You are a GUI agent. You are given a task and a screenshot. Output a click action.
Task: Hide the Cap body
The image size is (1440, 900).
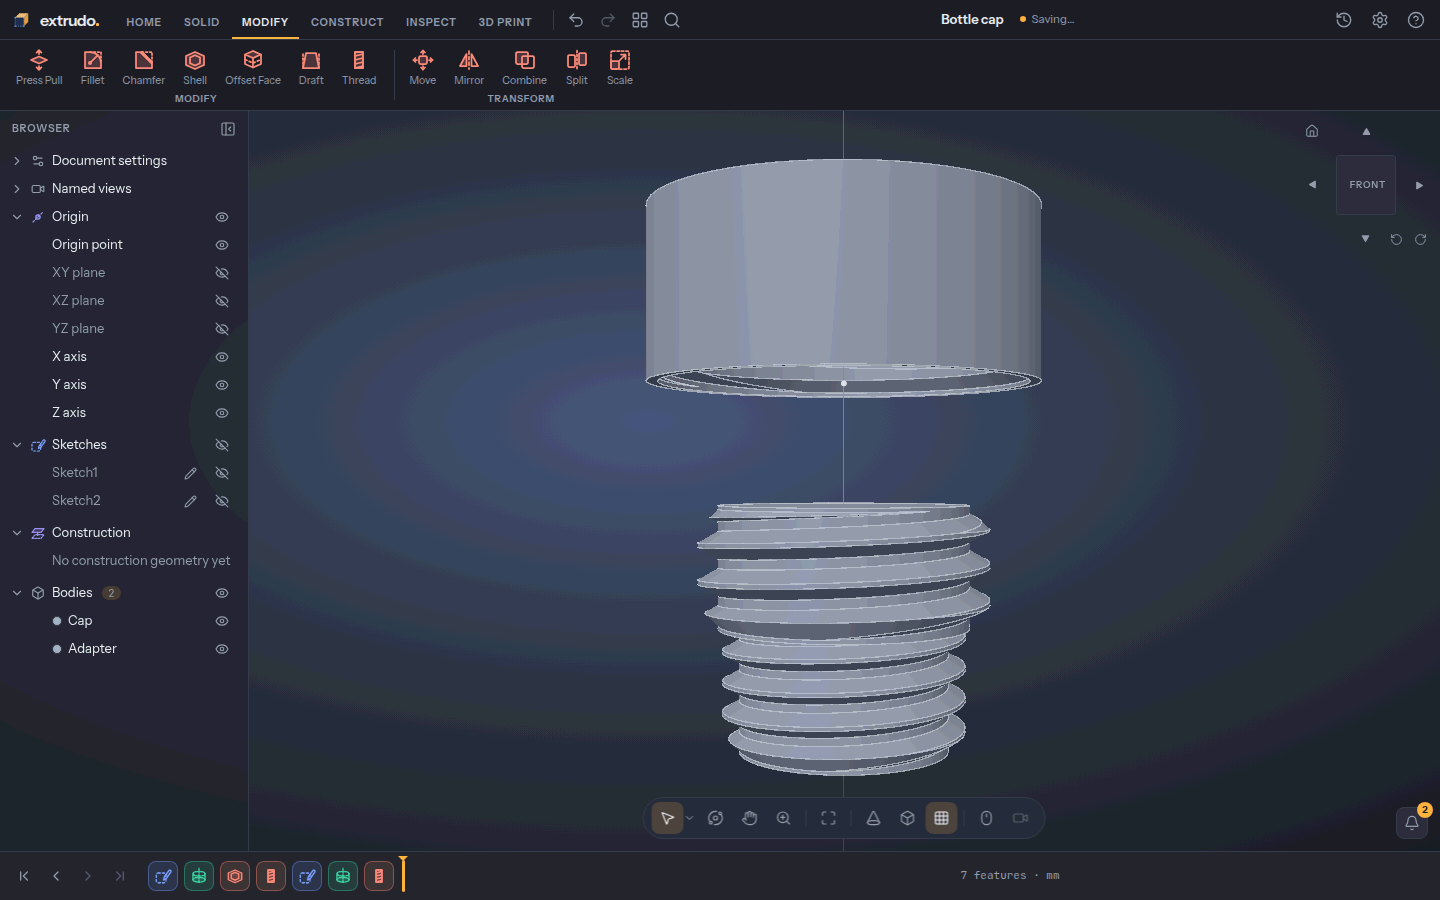222,621
